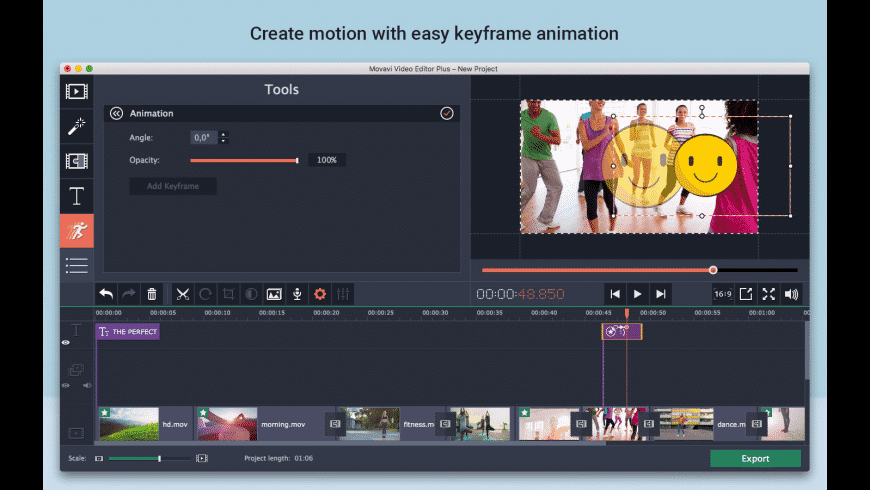870x490 pixels.
Task: Redo the last action
Action: [129, 294]
